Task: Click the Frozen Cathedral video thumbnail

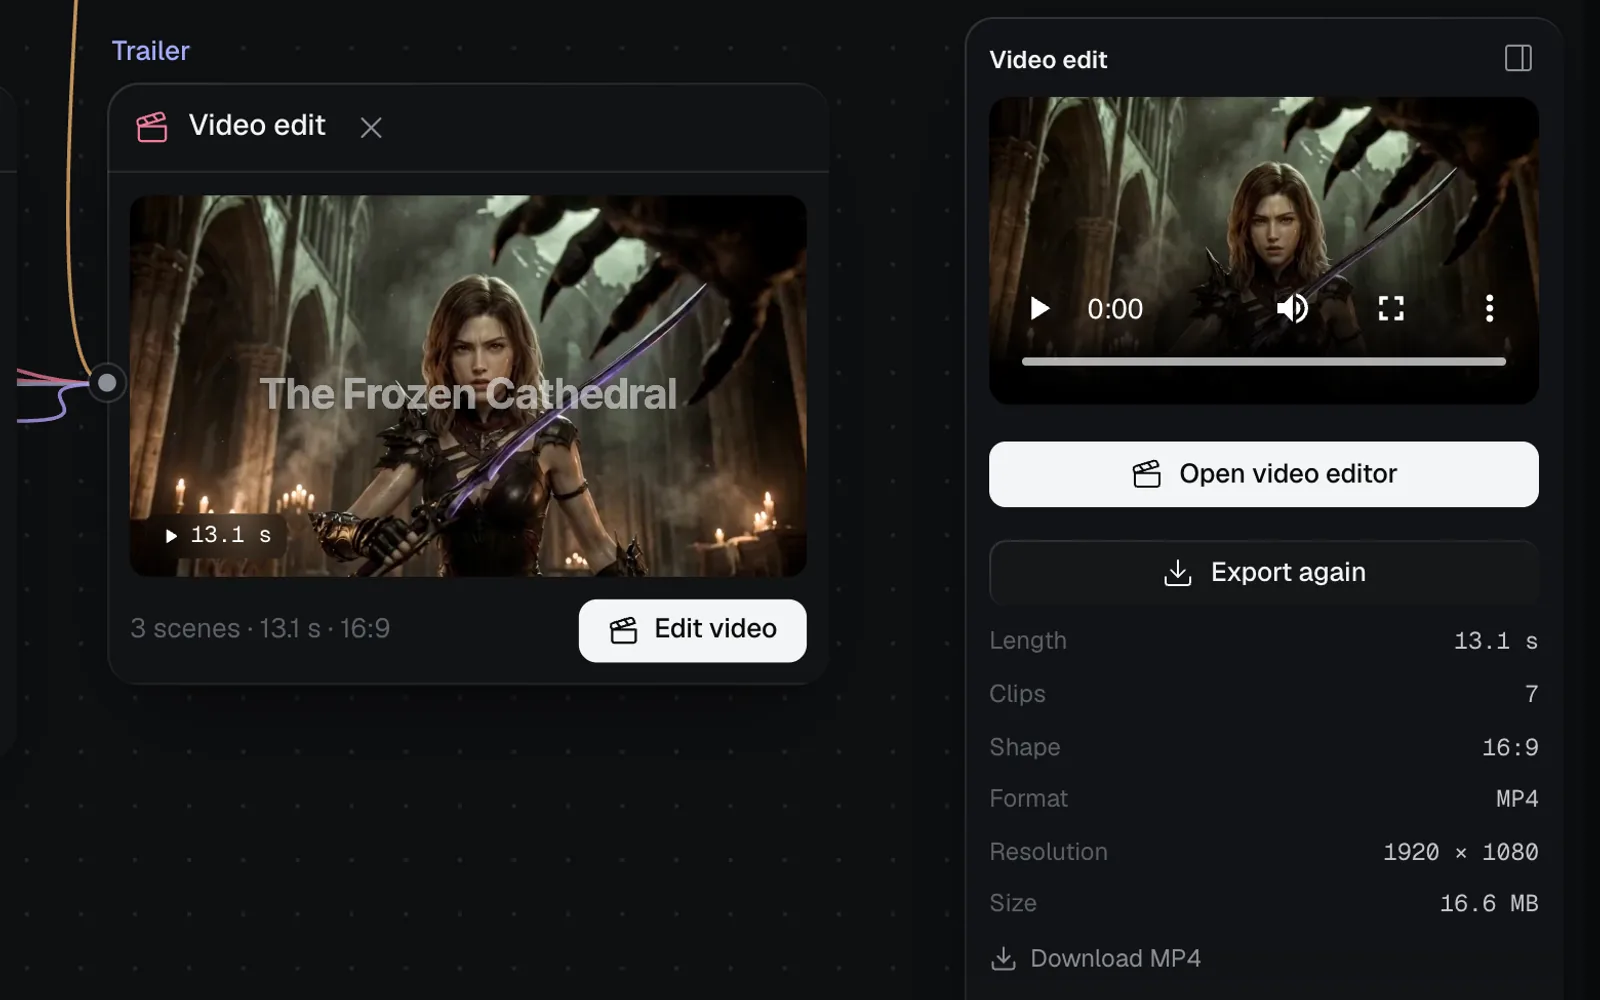Action: (468, 386)
